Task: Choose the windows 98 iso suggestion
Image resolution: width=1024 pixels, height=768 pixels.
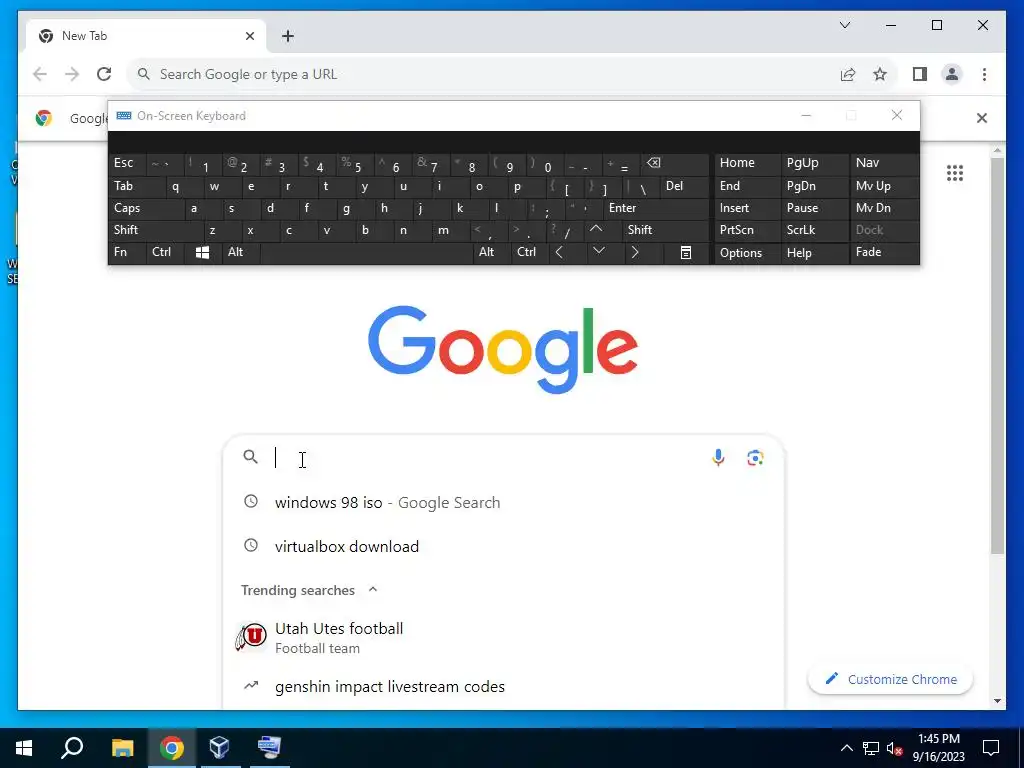Action: [x=503, y=502]
